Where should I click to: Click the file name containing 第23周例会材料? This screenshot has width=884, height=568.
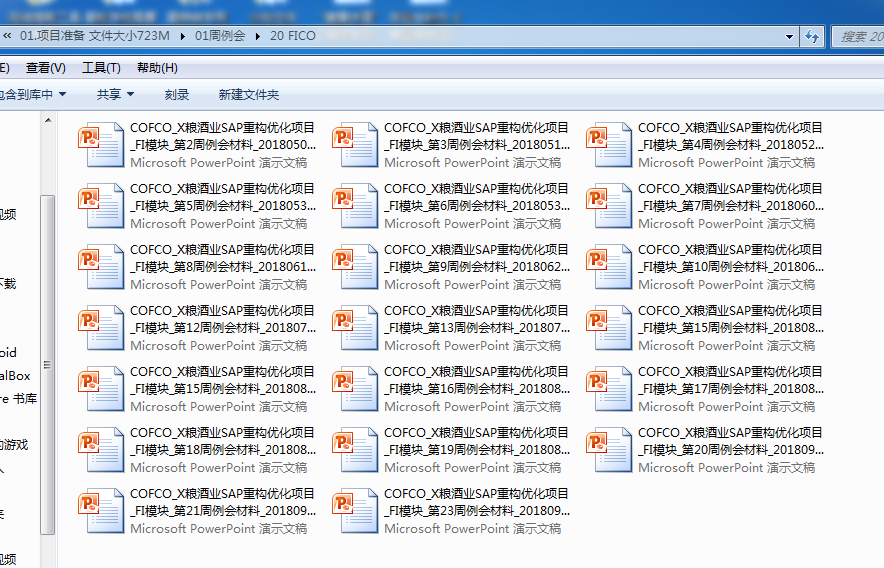[x=477, y=502]
